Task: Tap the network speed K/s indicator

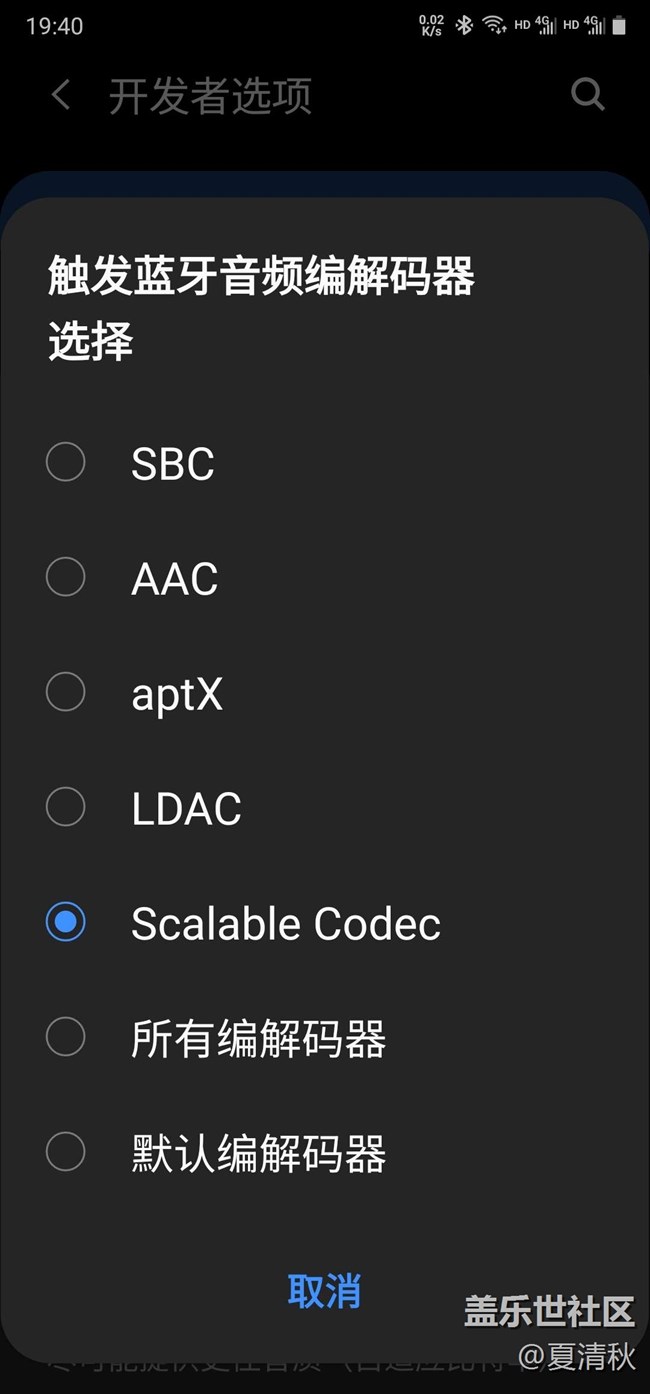Action: click(x=431, y=26)
